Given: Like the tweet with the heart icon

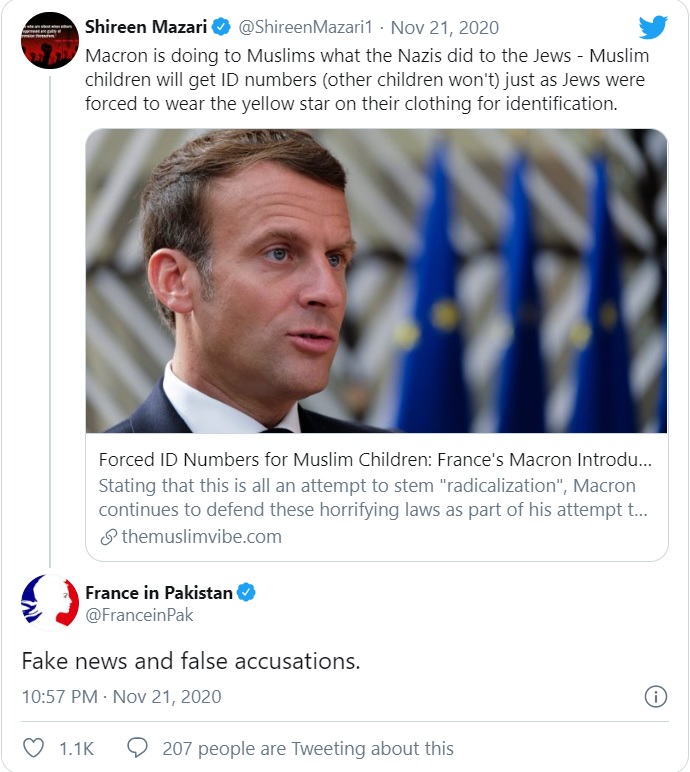Looking at the screenshot, I should click(34, 748).
